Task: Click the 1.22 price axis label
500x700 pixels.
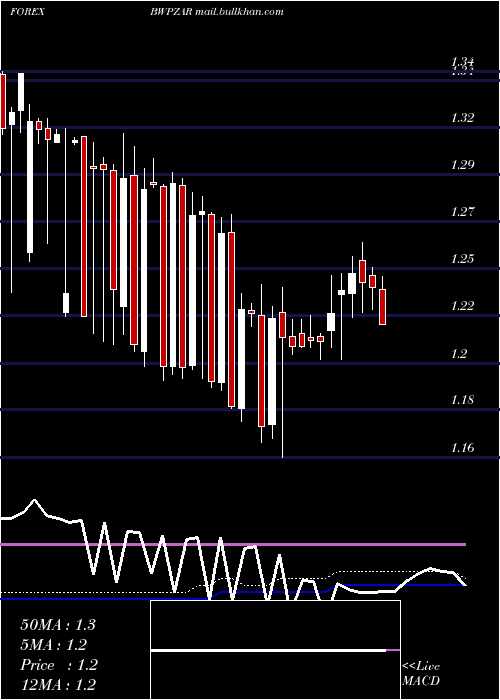Action: (462, 306)
